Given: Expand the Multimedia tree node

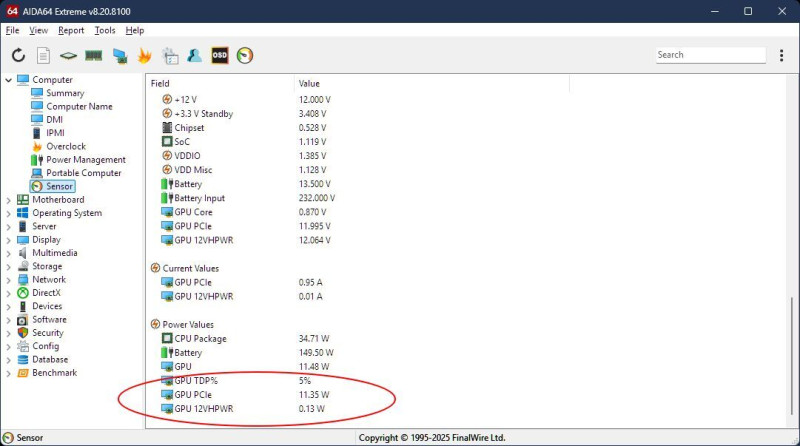Looking at the screenshot, I should point(8,253).
